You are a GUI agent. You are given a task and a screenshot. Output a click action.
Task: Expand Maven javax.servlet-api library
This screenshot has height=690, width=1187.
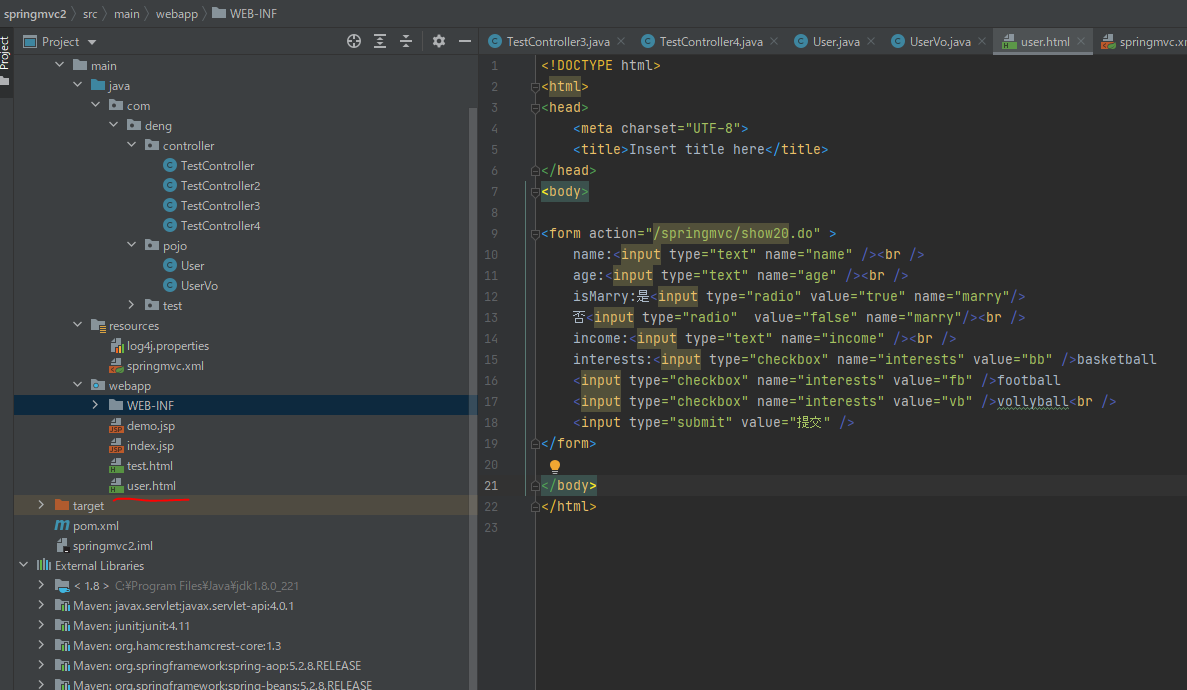pyautogui.click(x=41, y=605)
